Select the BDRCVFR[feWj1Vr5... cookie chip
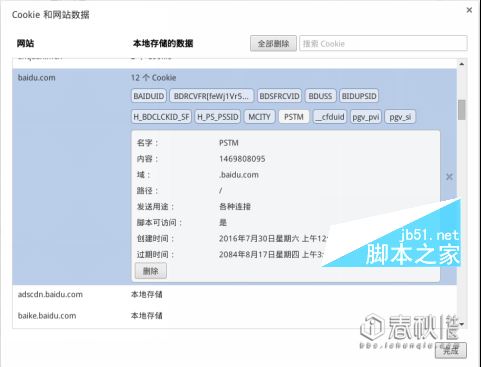The height and width of the screenshot is (367, 481). 211,96
